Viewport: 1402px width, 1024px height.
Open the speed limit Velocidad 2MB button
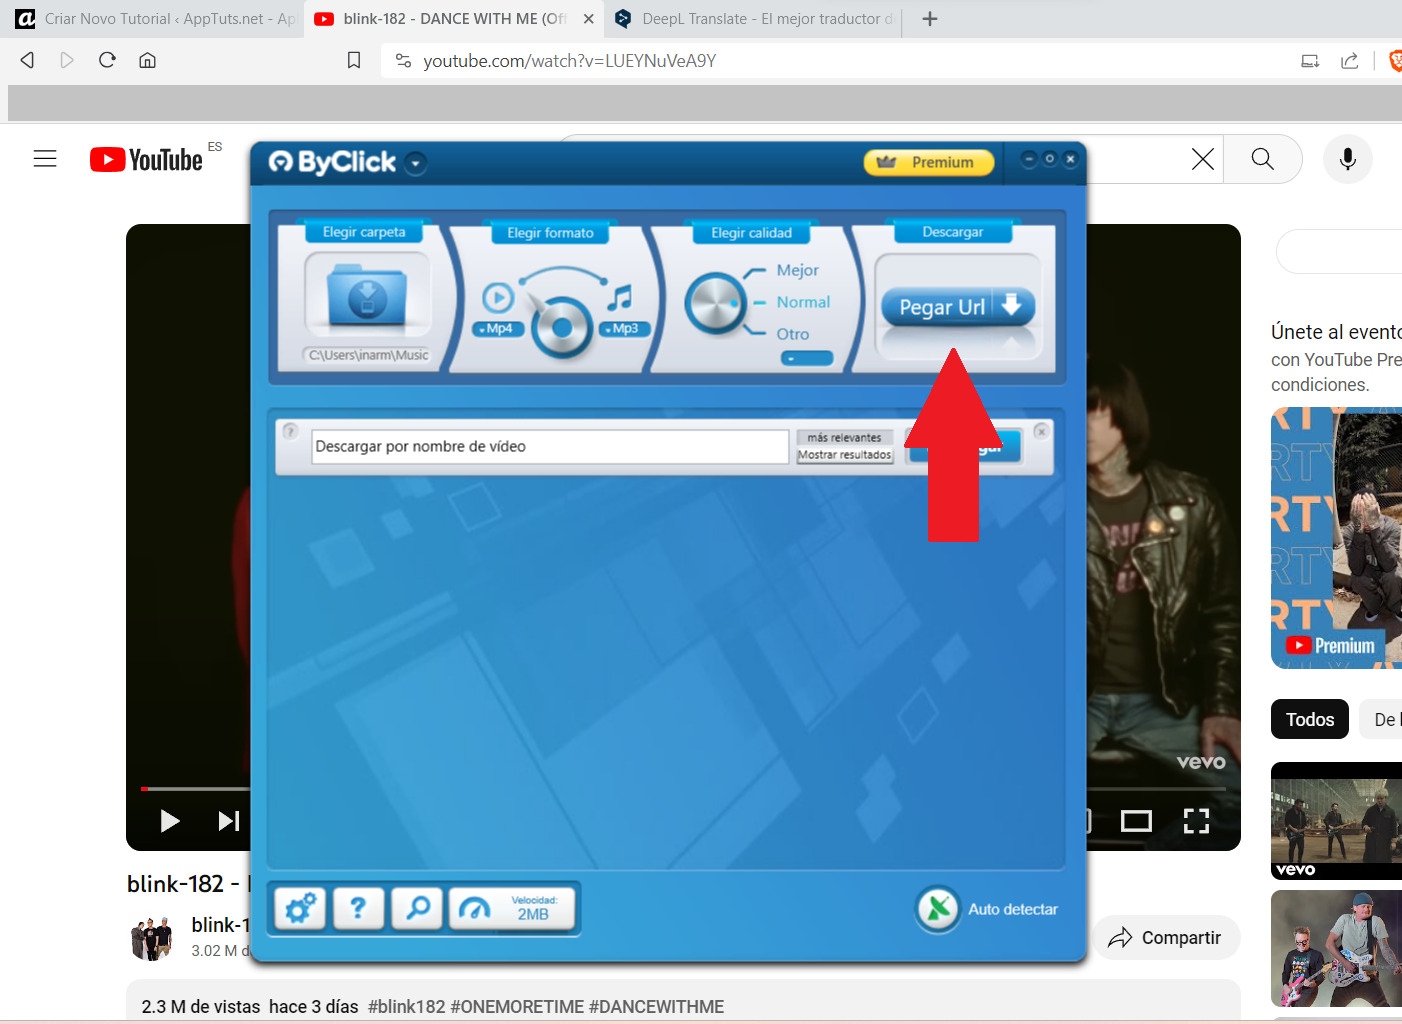tap(513, 908)
